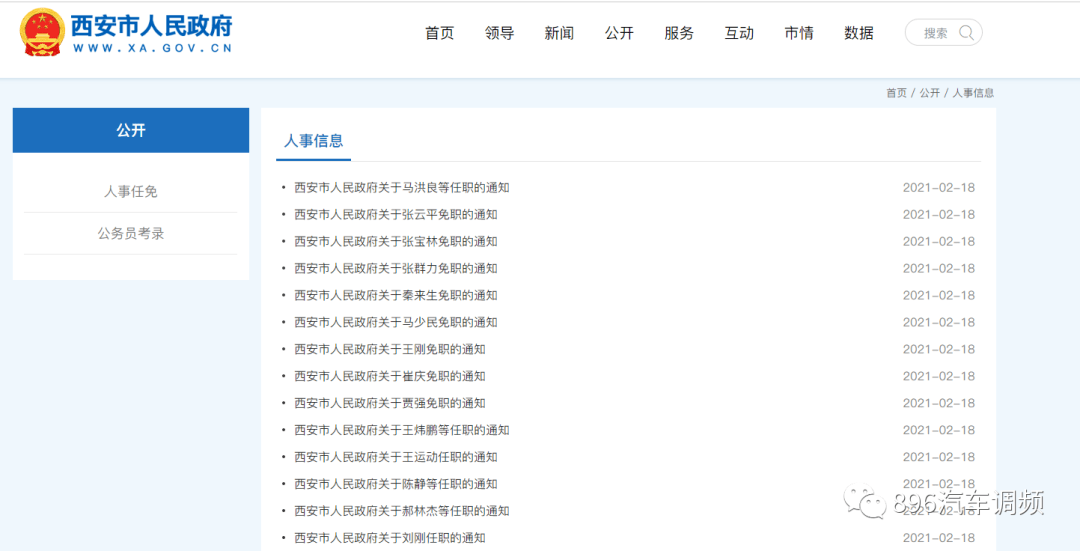Click the search magnifier icon

click(966, 33)
